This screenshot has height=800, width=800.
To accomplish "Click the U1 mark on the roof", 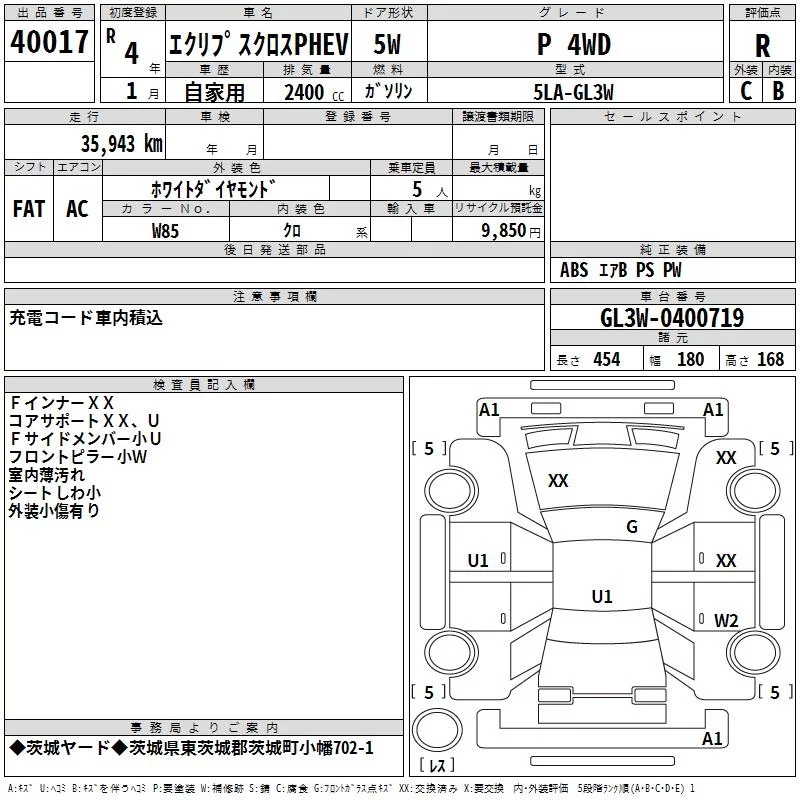I will (602, 596).
